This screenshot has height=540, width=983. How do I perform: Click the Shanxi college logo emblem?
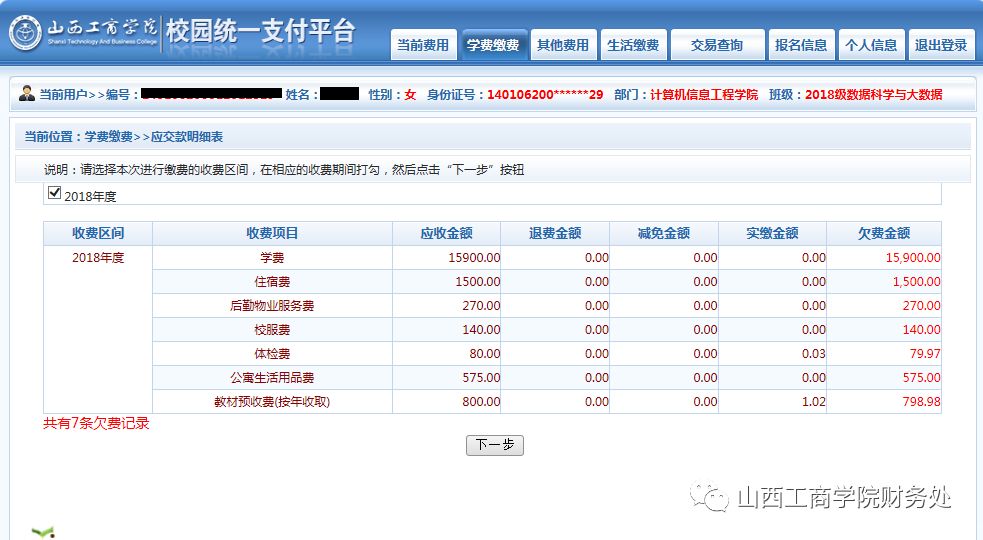click(25, 33)
